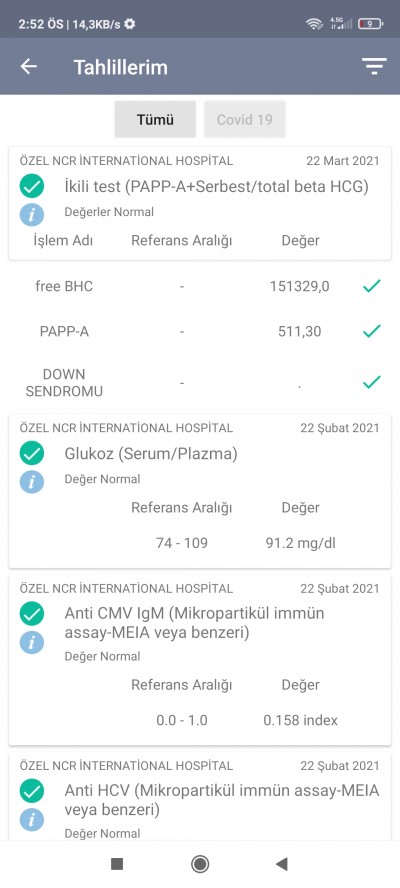
Task: Tap info icon for Glukoz result
Action: (32, 482)
